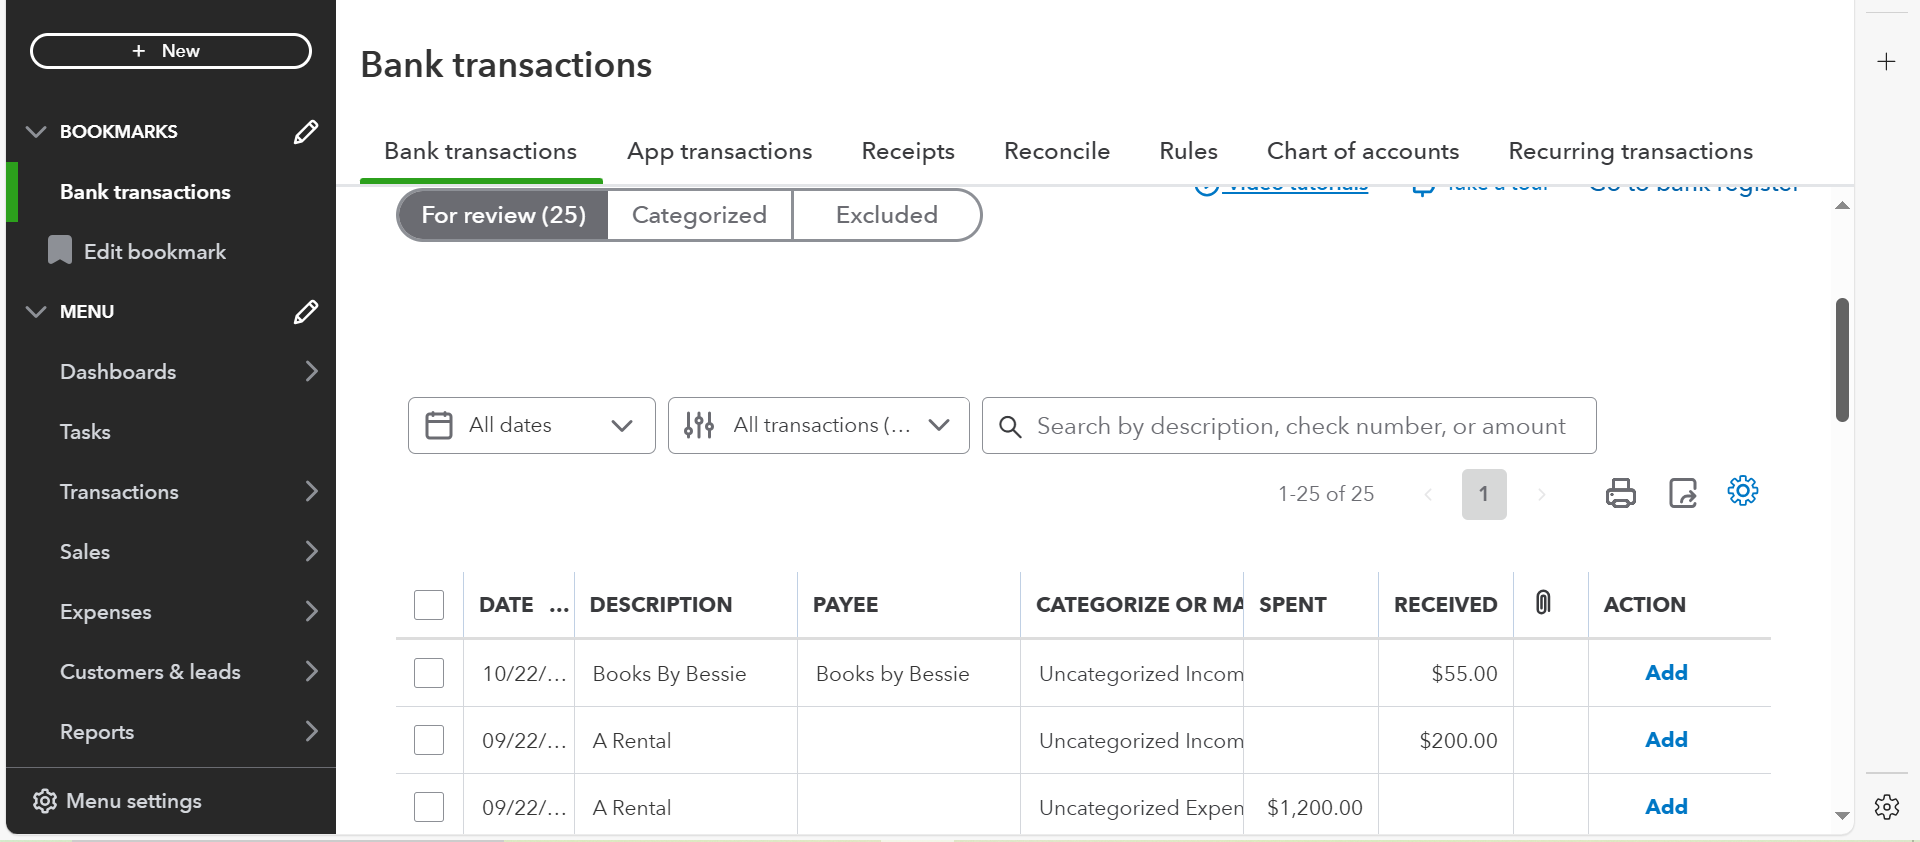This screenshot has width=1920, height=842.
Task: Click the pencil icon beside BOOKMARKS
Action: pyautogui.click(x=305, y=132)
